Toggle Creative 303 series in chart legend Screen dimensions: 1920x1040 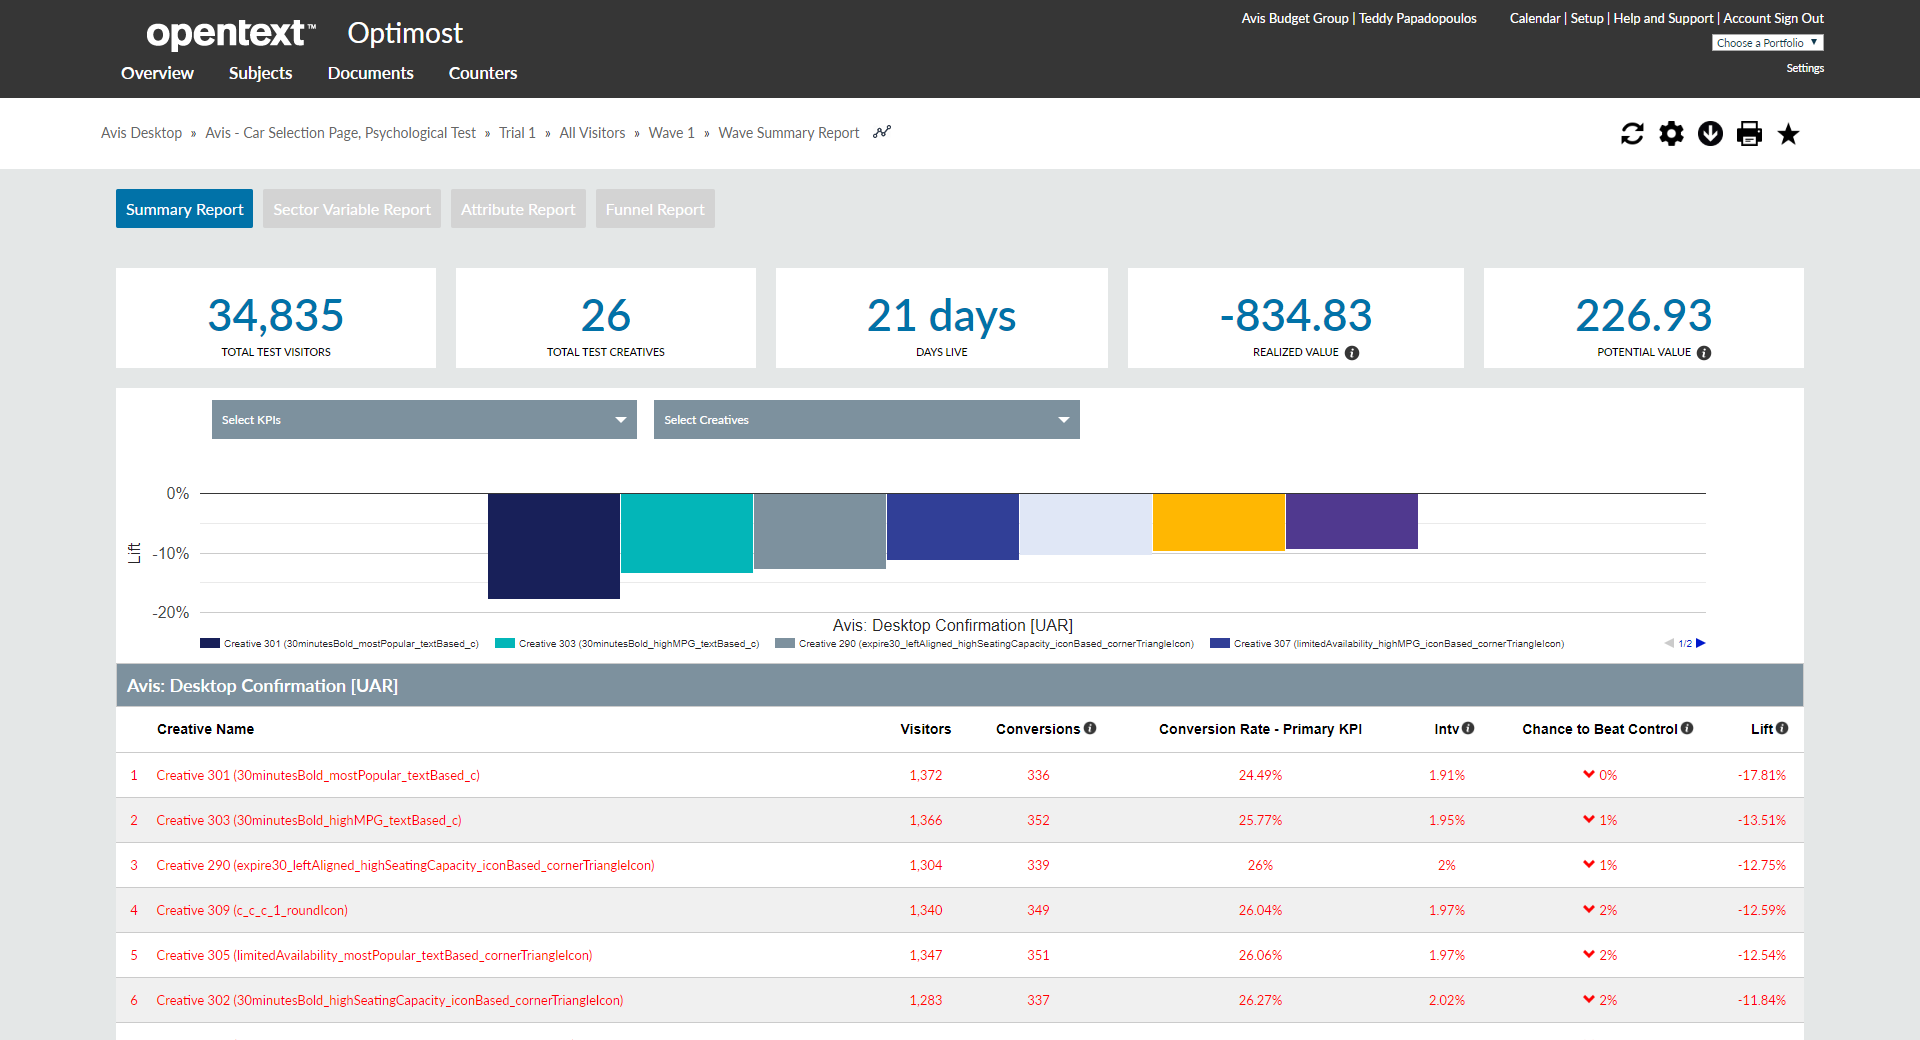click(x=628, y=643)
